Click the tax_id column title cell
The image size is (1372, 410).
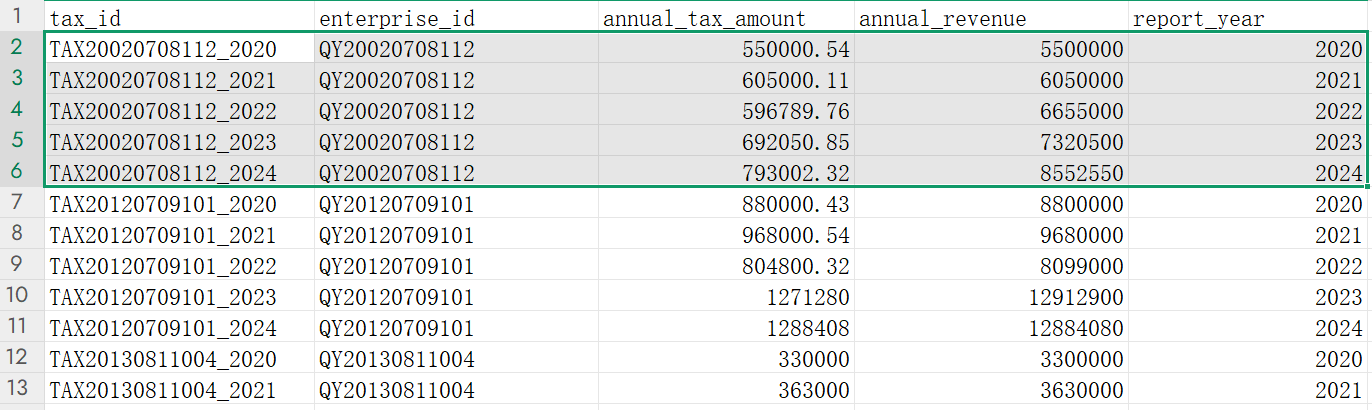[178, 18]
